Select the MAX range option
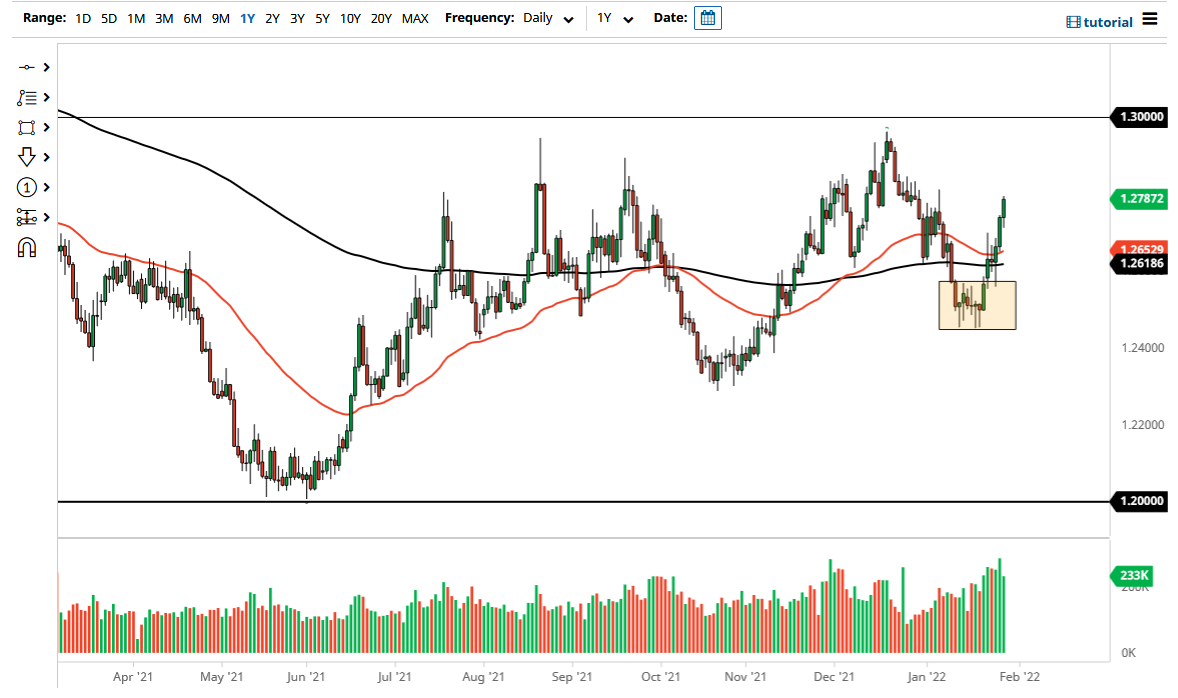 pyautogui.click(x=415, y=18)
